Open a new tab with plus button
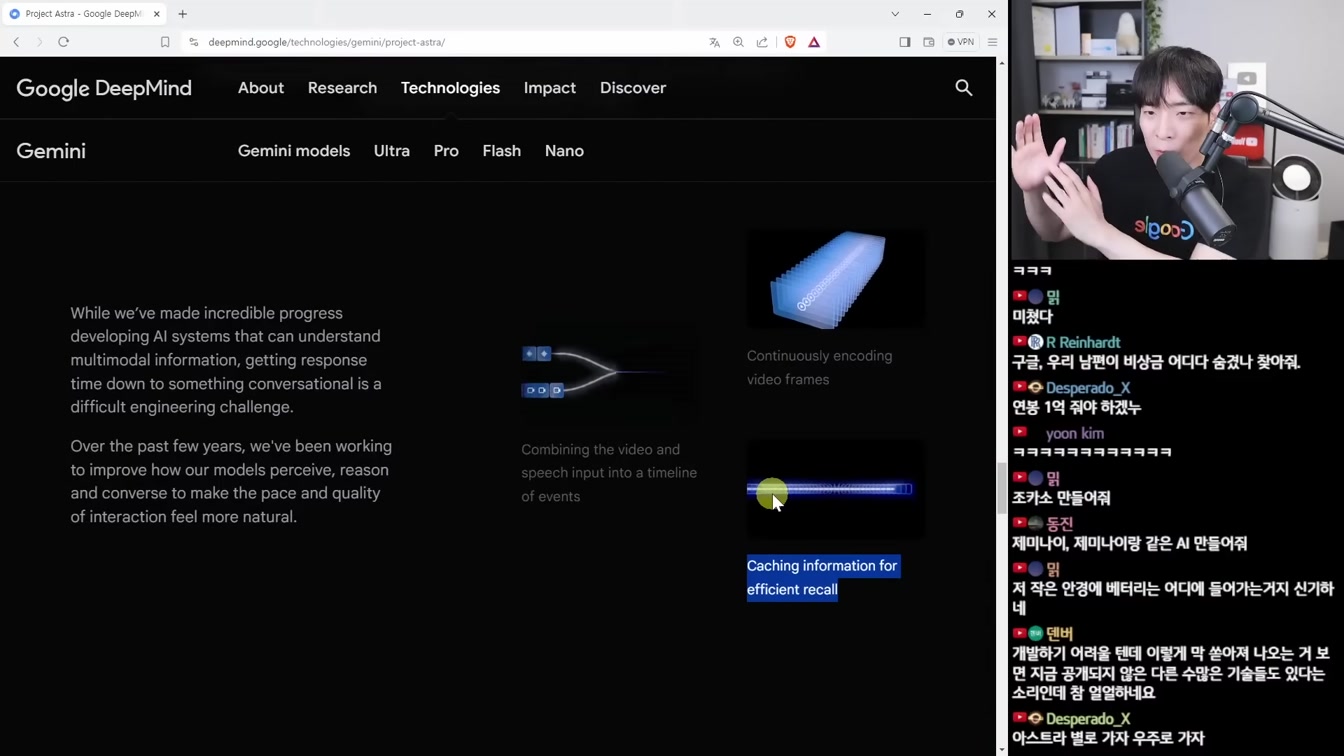Image resolution: width=1344 pixels, height=756 pixels. [182, 14]
